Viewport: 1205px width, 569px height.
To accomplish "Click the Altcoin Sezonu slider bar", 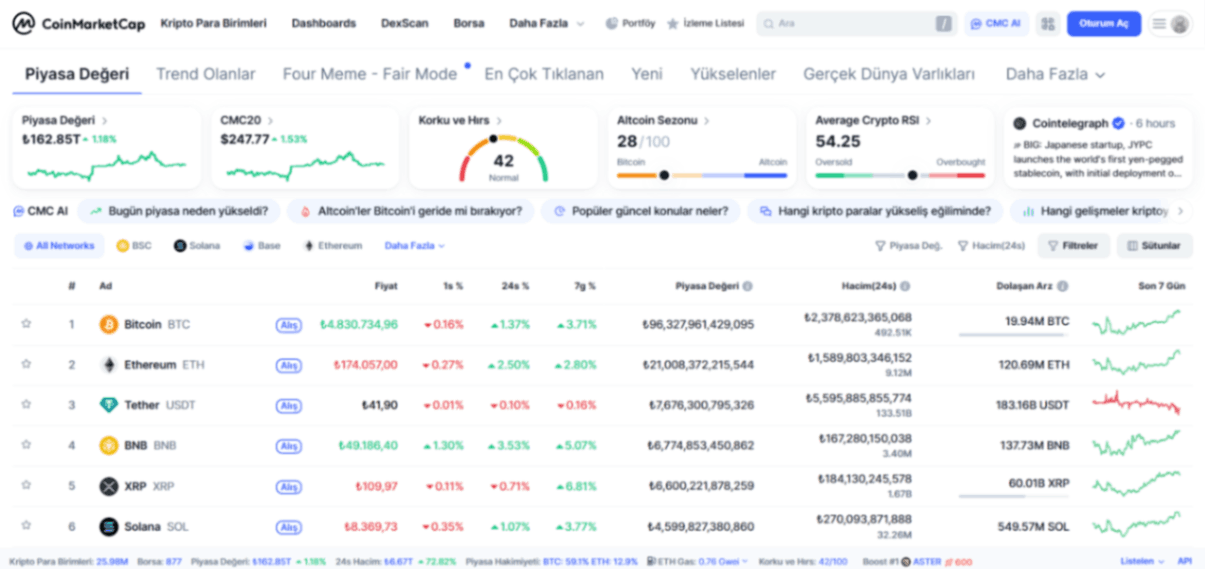I will coord(701,175).
